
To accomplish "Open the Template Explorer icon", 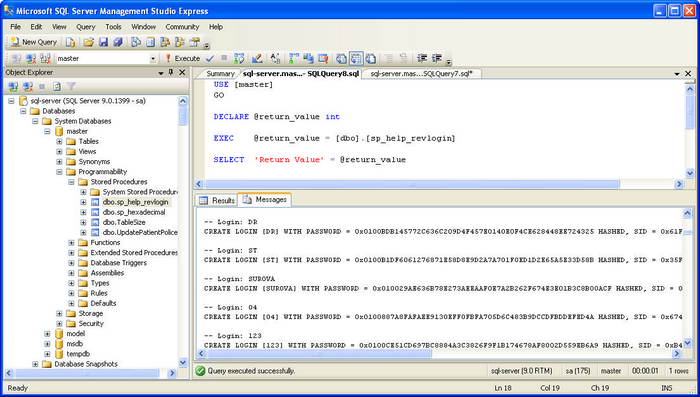I will 180,42.
